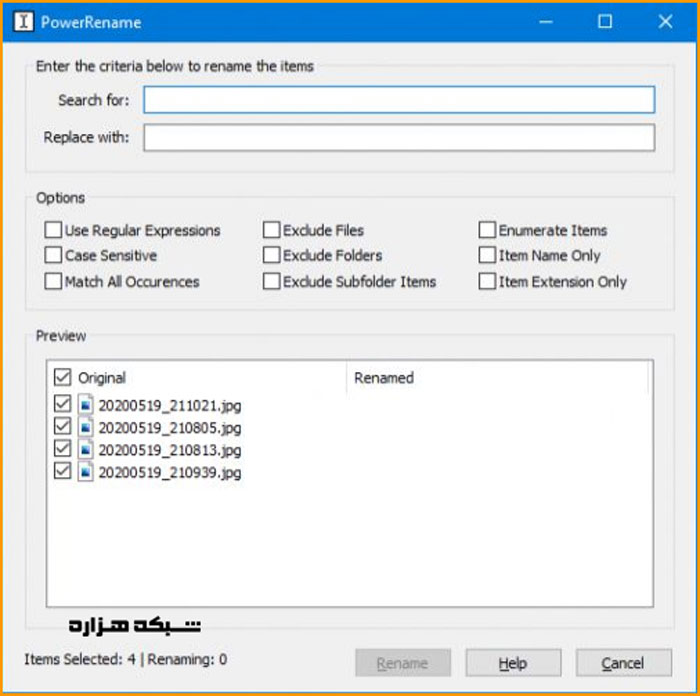
Task: Click the Original column header
Action: point(102,378)
